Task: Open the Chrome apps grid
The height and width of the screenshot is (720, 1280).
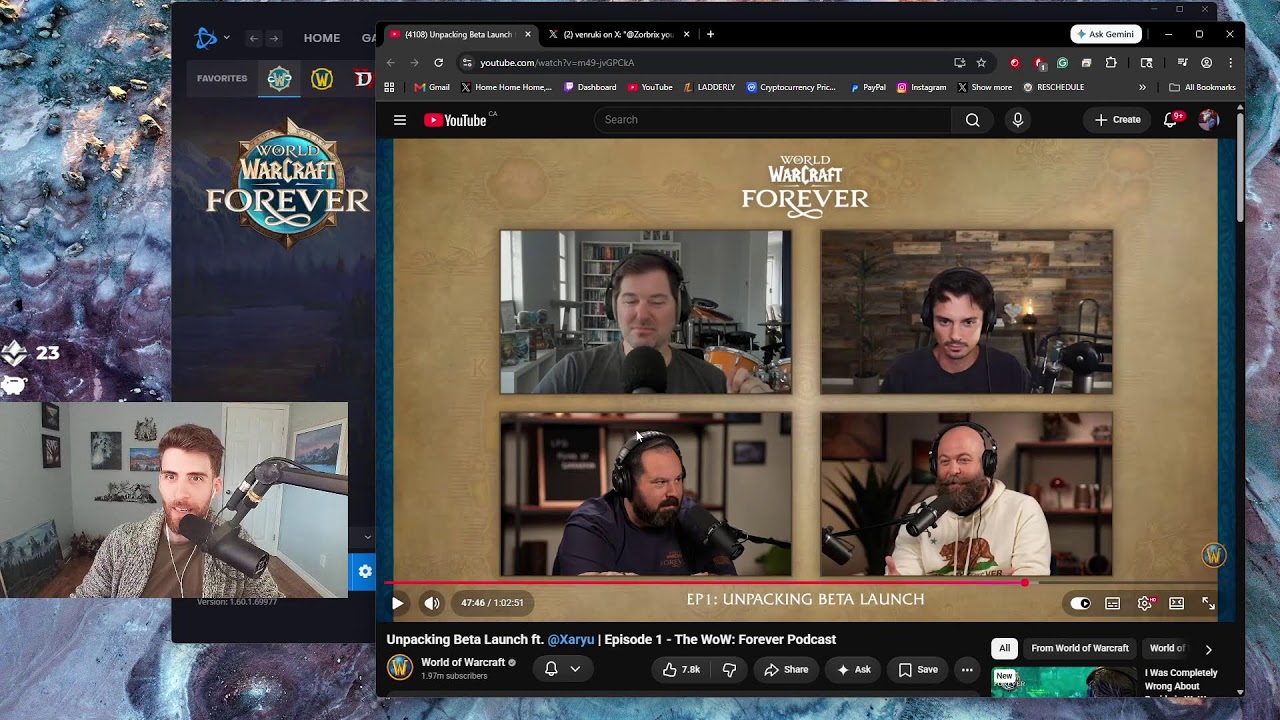Action: point(389,87)
